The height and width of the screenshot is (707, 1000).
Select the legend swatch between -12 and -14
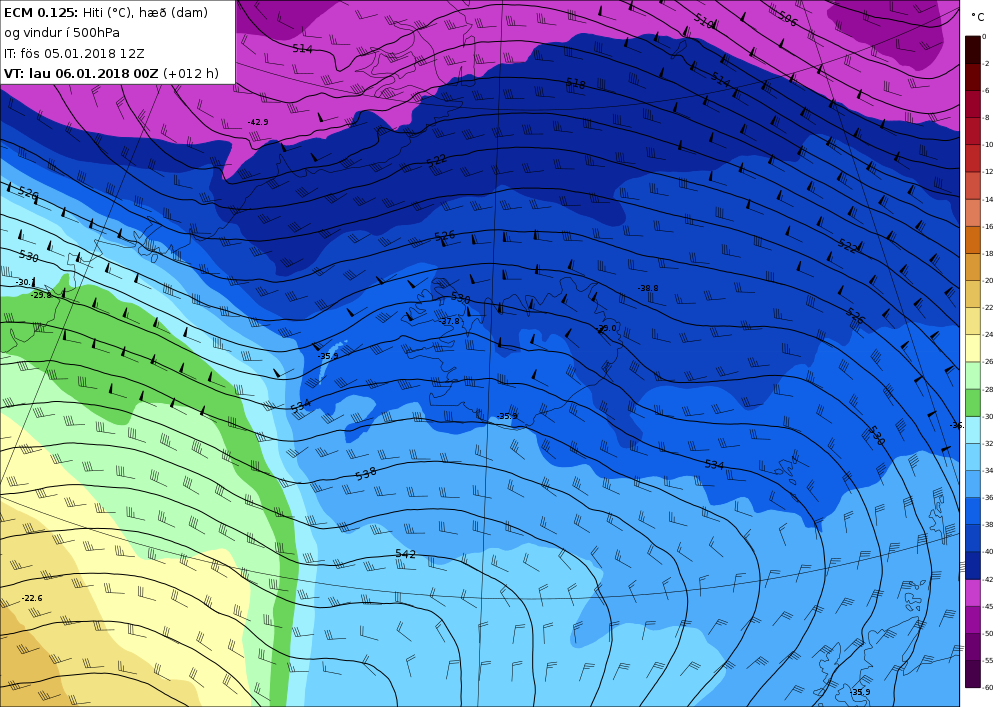coord(973,186)
